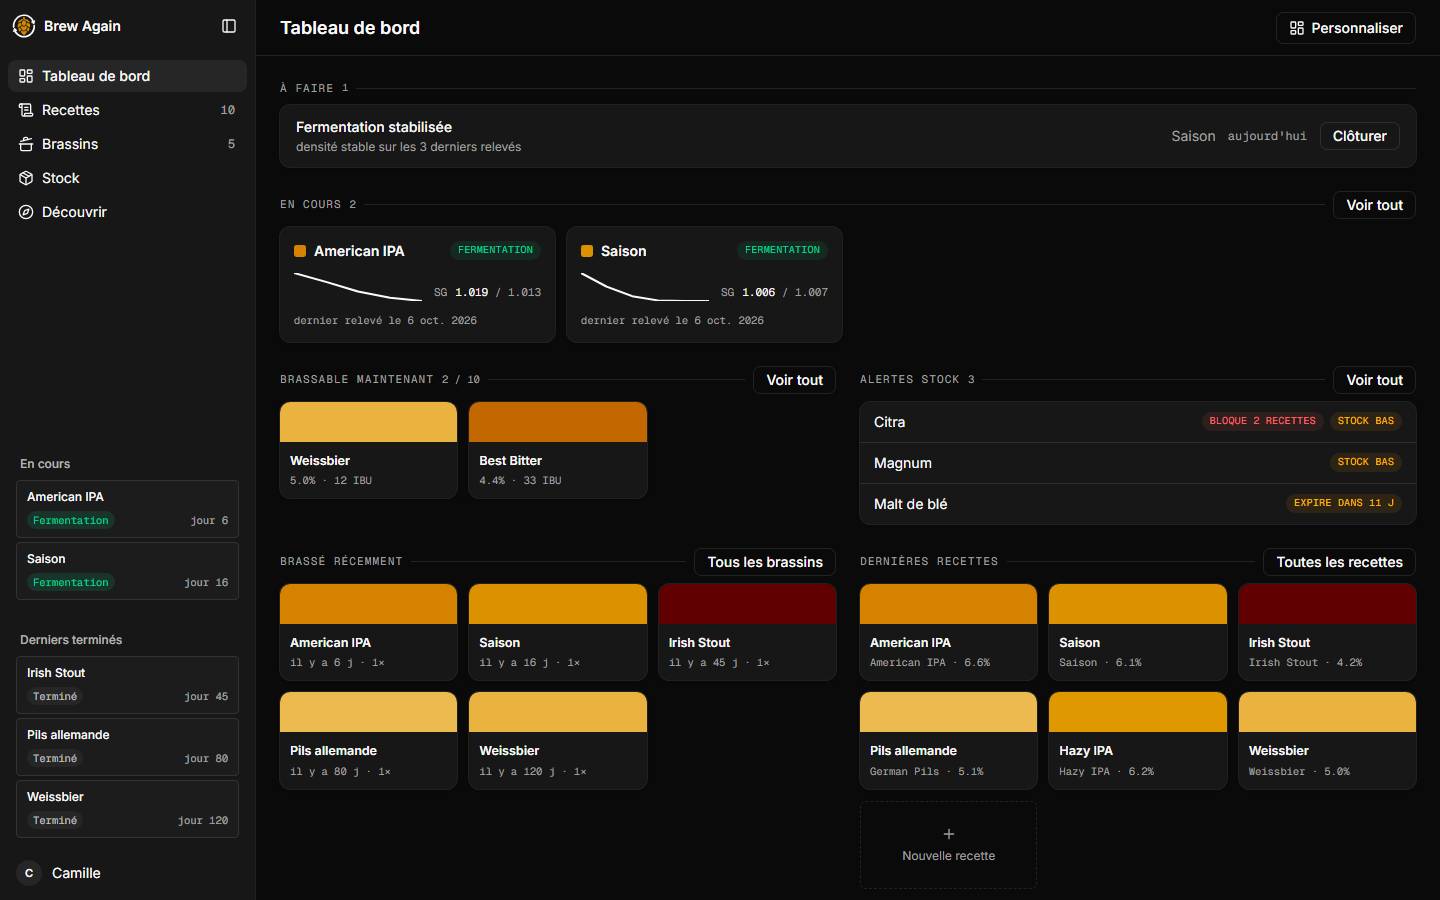1440x900 pixels.
Task: Open sidebar Saison jour 16 entry
Action: 127,571
